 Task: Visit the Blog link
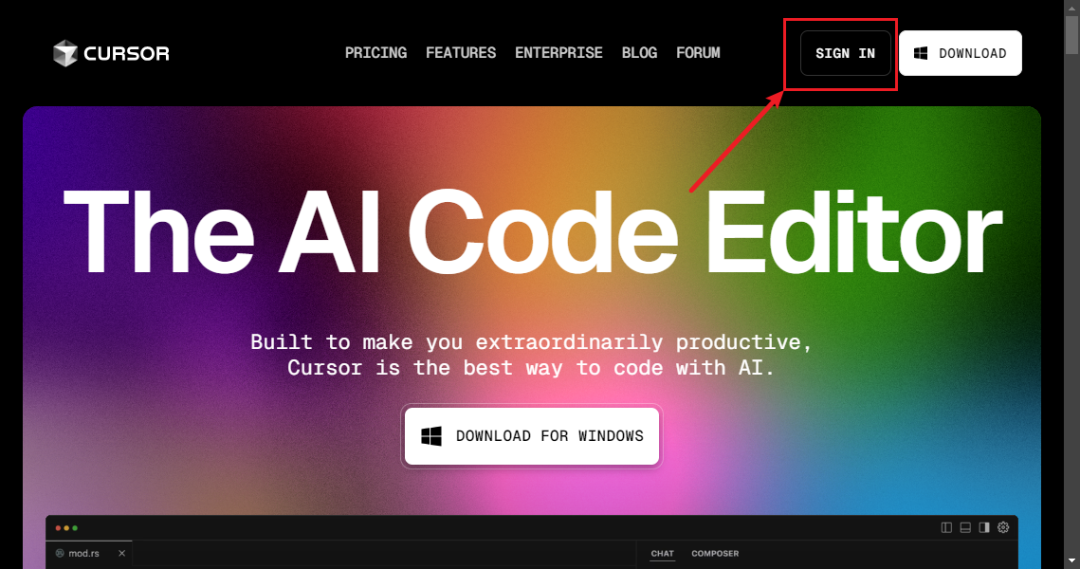pos(639,53)
